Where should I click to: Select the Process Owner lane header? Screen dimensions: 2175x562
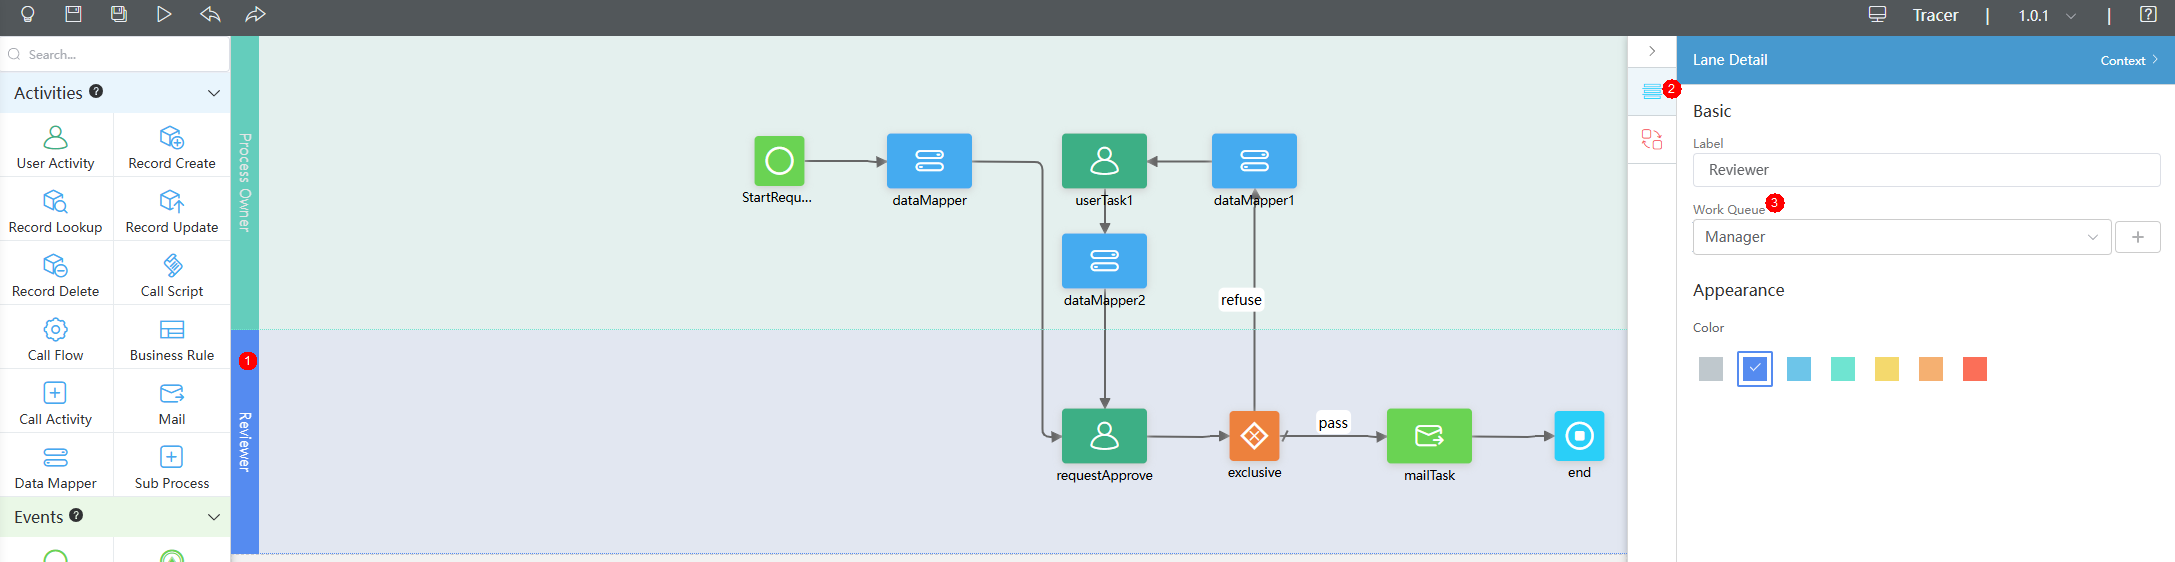245,183
